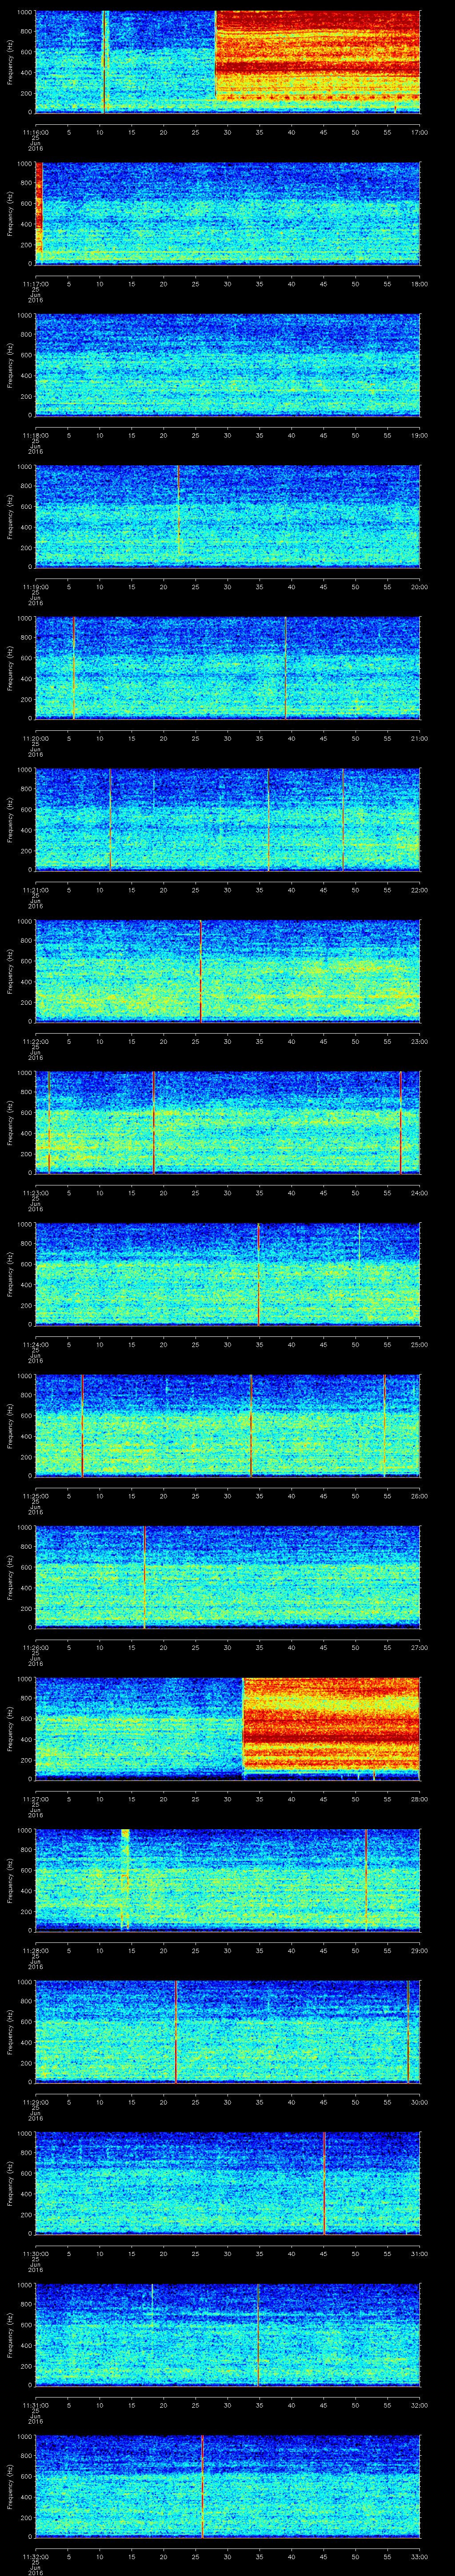The image size is (455, 2576).
Task: Mark the red spike near 26 seconds in 11:22 panel
Action: (x=201, y=969)
